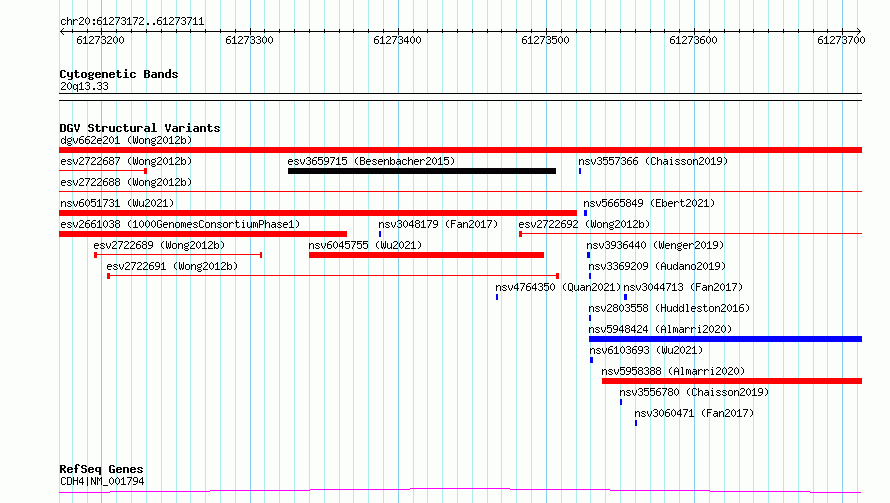Click the nsv6045755 (Wu2021) label
The height and width of the screenshot is (503, 890).
click(x=365, y=245)
